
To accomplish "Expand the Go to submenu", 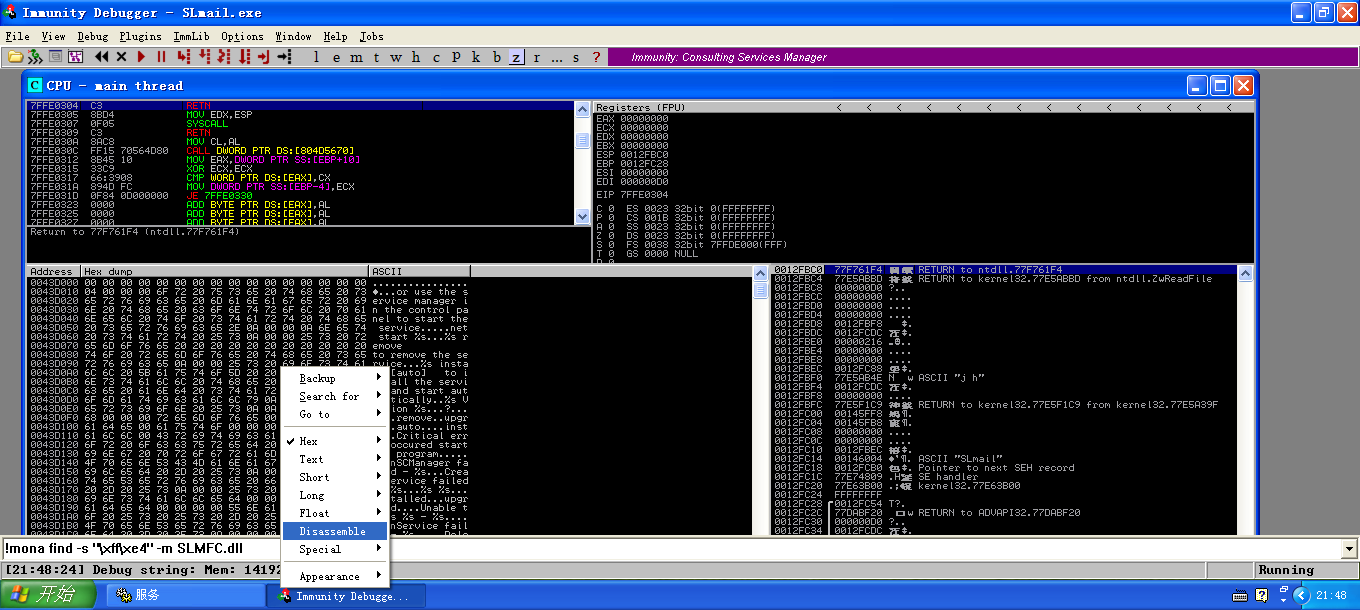I will [335, 414].
